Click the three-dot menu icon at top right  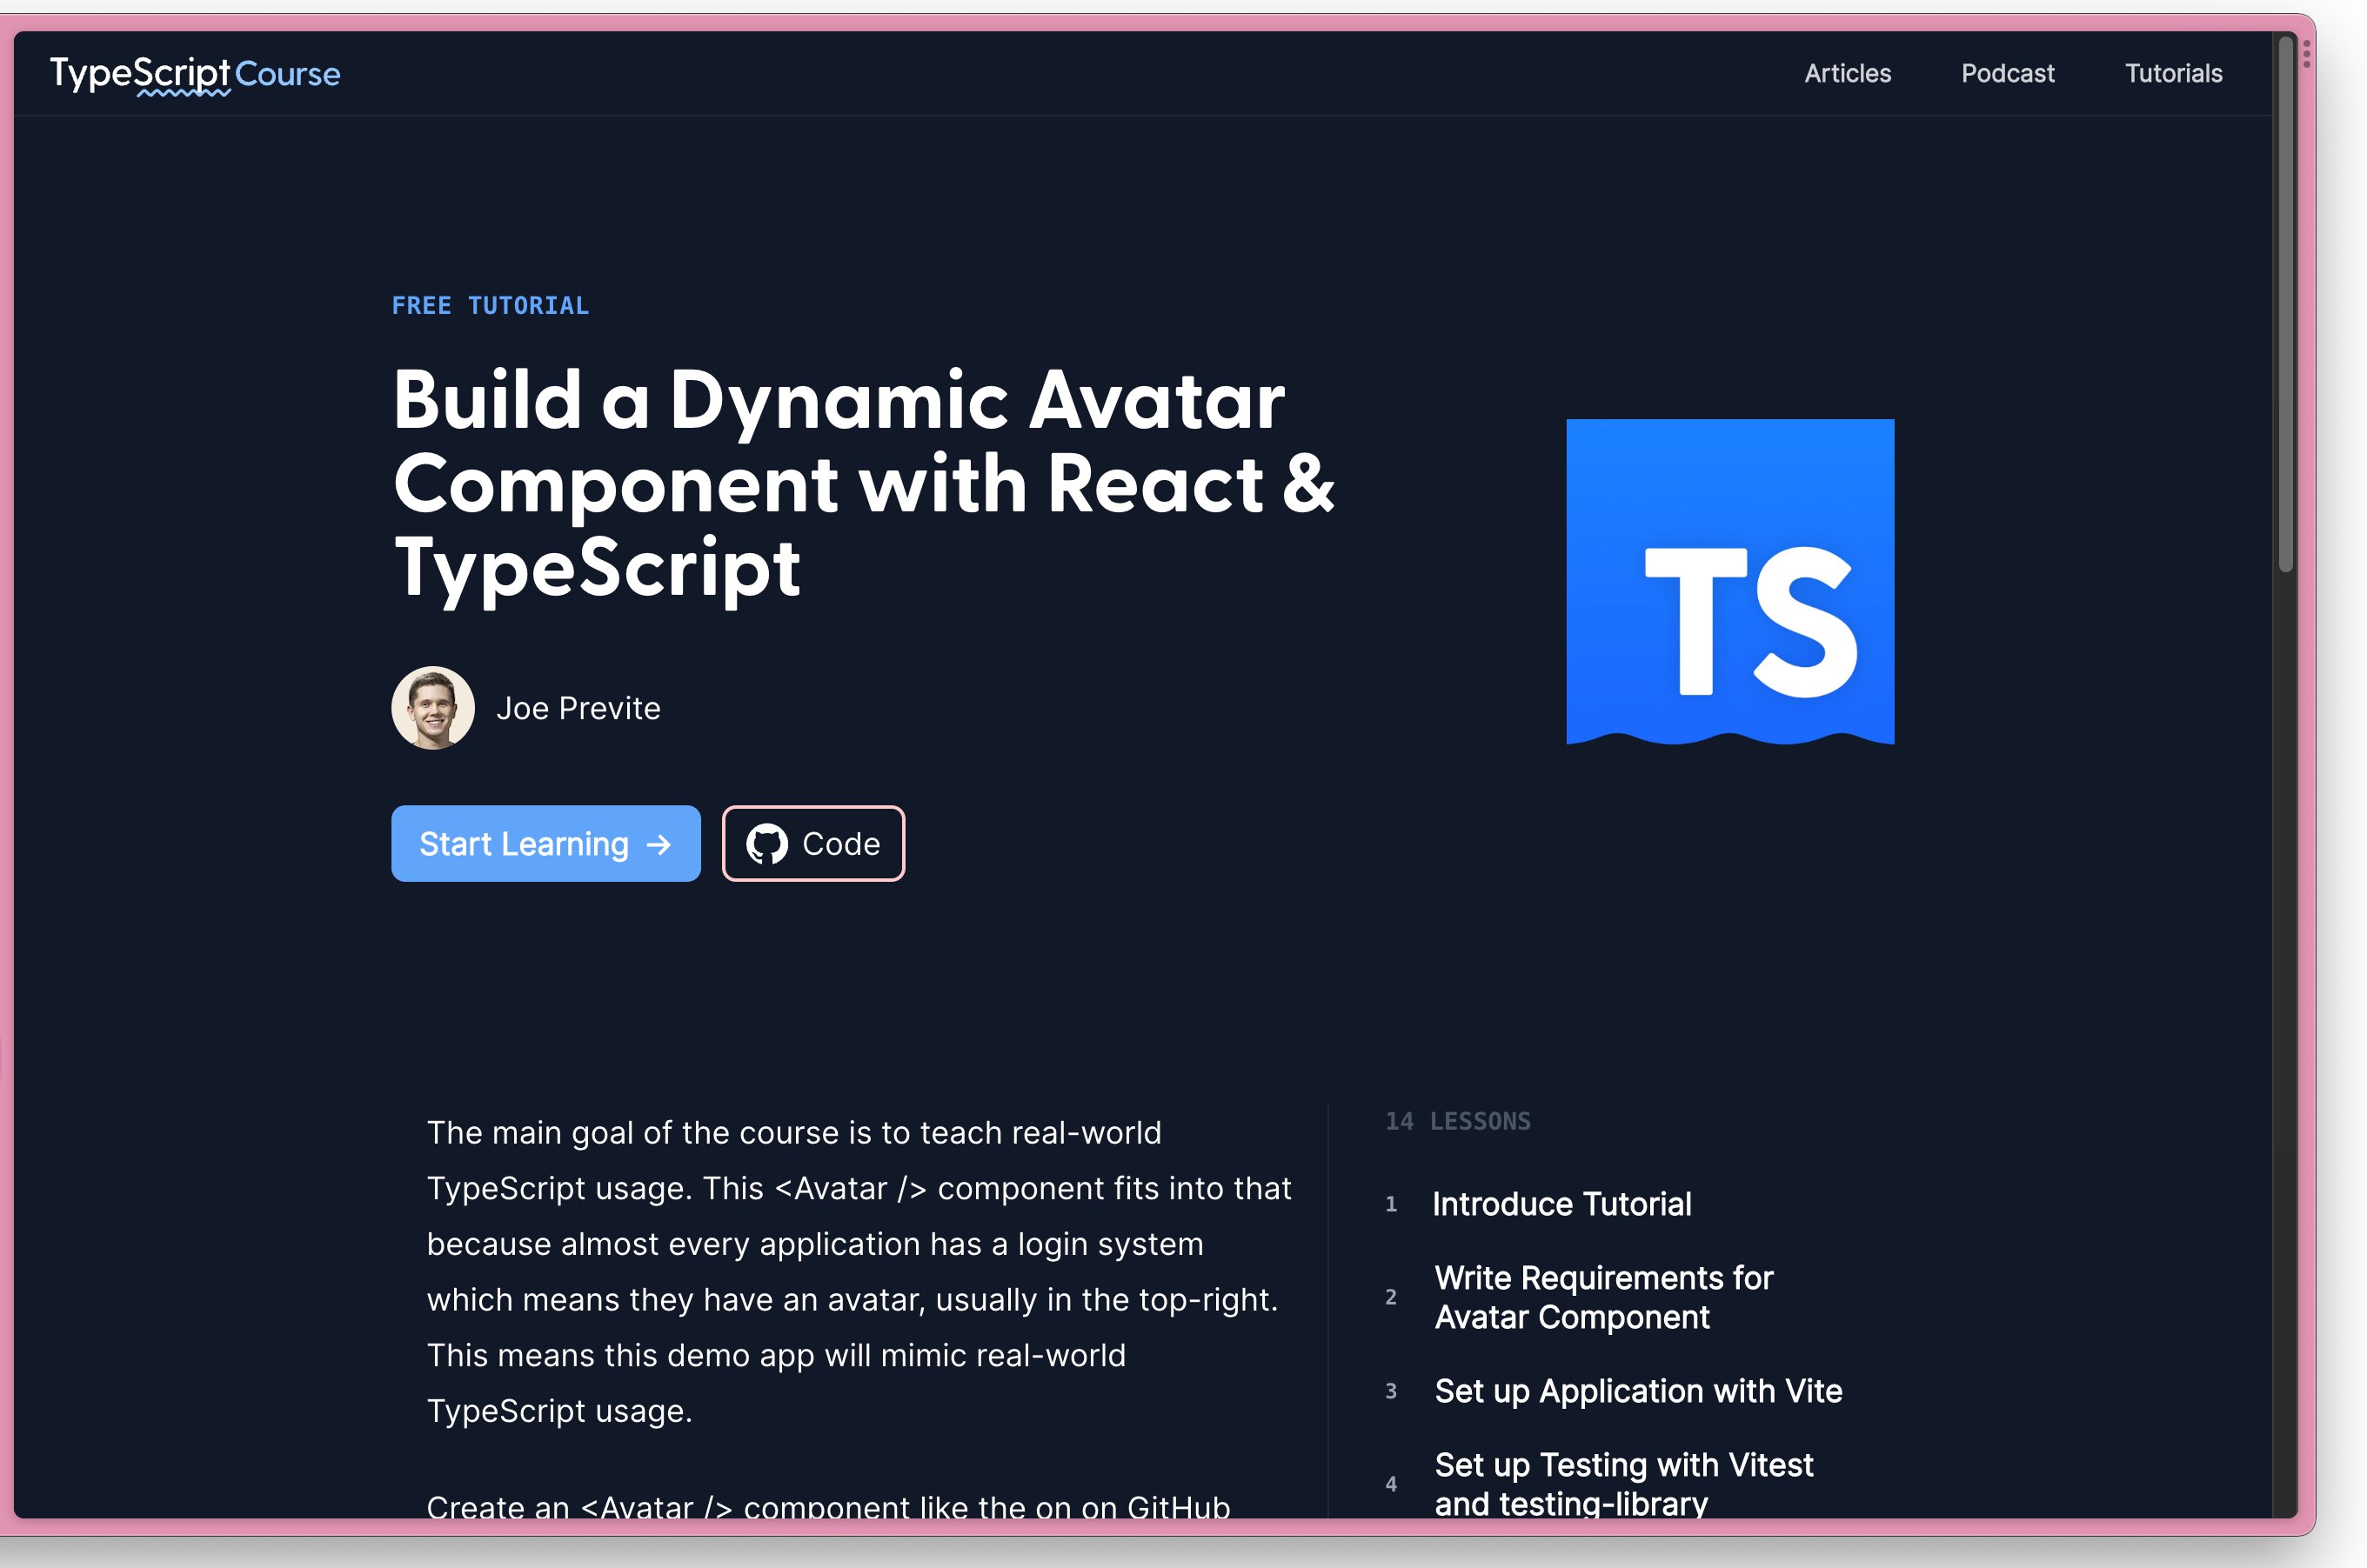point(2306,54)
